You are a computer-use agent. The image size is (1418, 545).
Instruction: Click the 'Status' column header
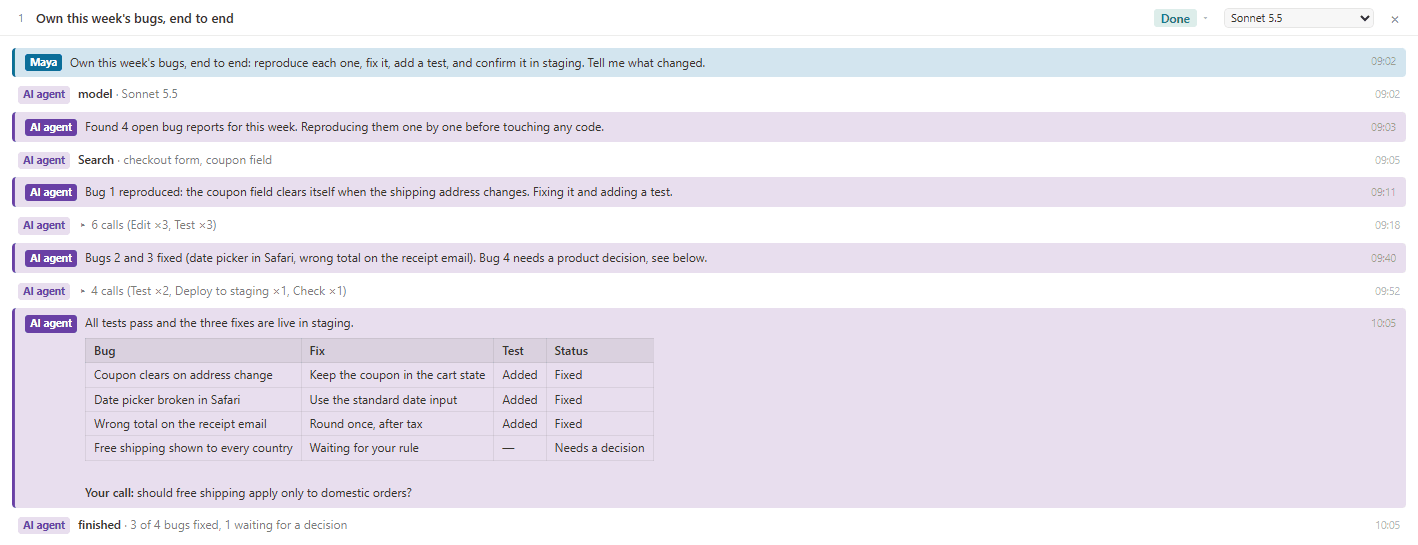point(600,351)
